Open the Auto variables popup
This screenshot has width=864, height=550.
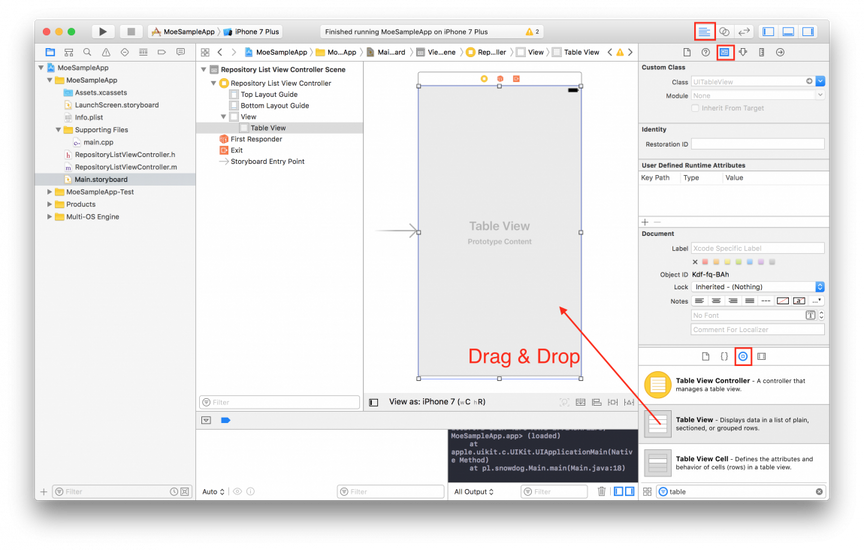click(x=213, y=492)
